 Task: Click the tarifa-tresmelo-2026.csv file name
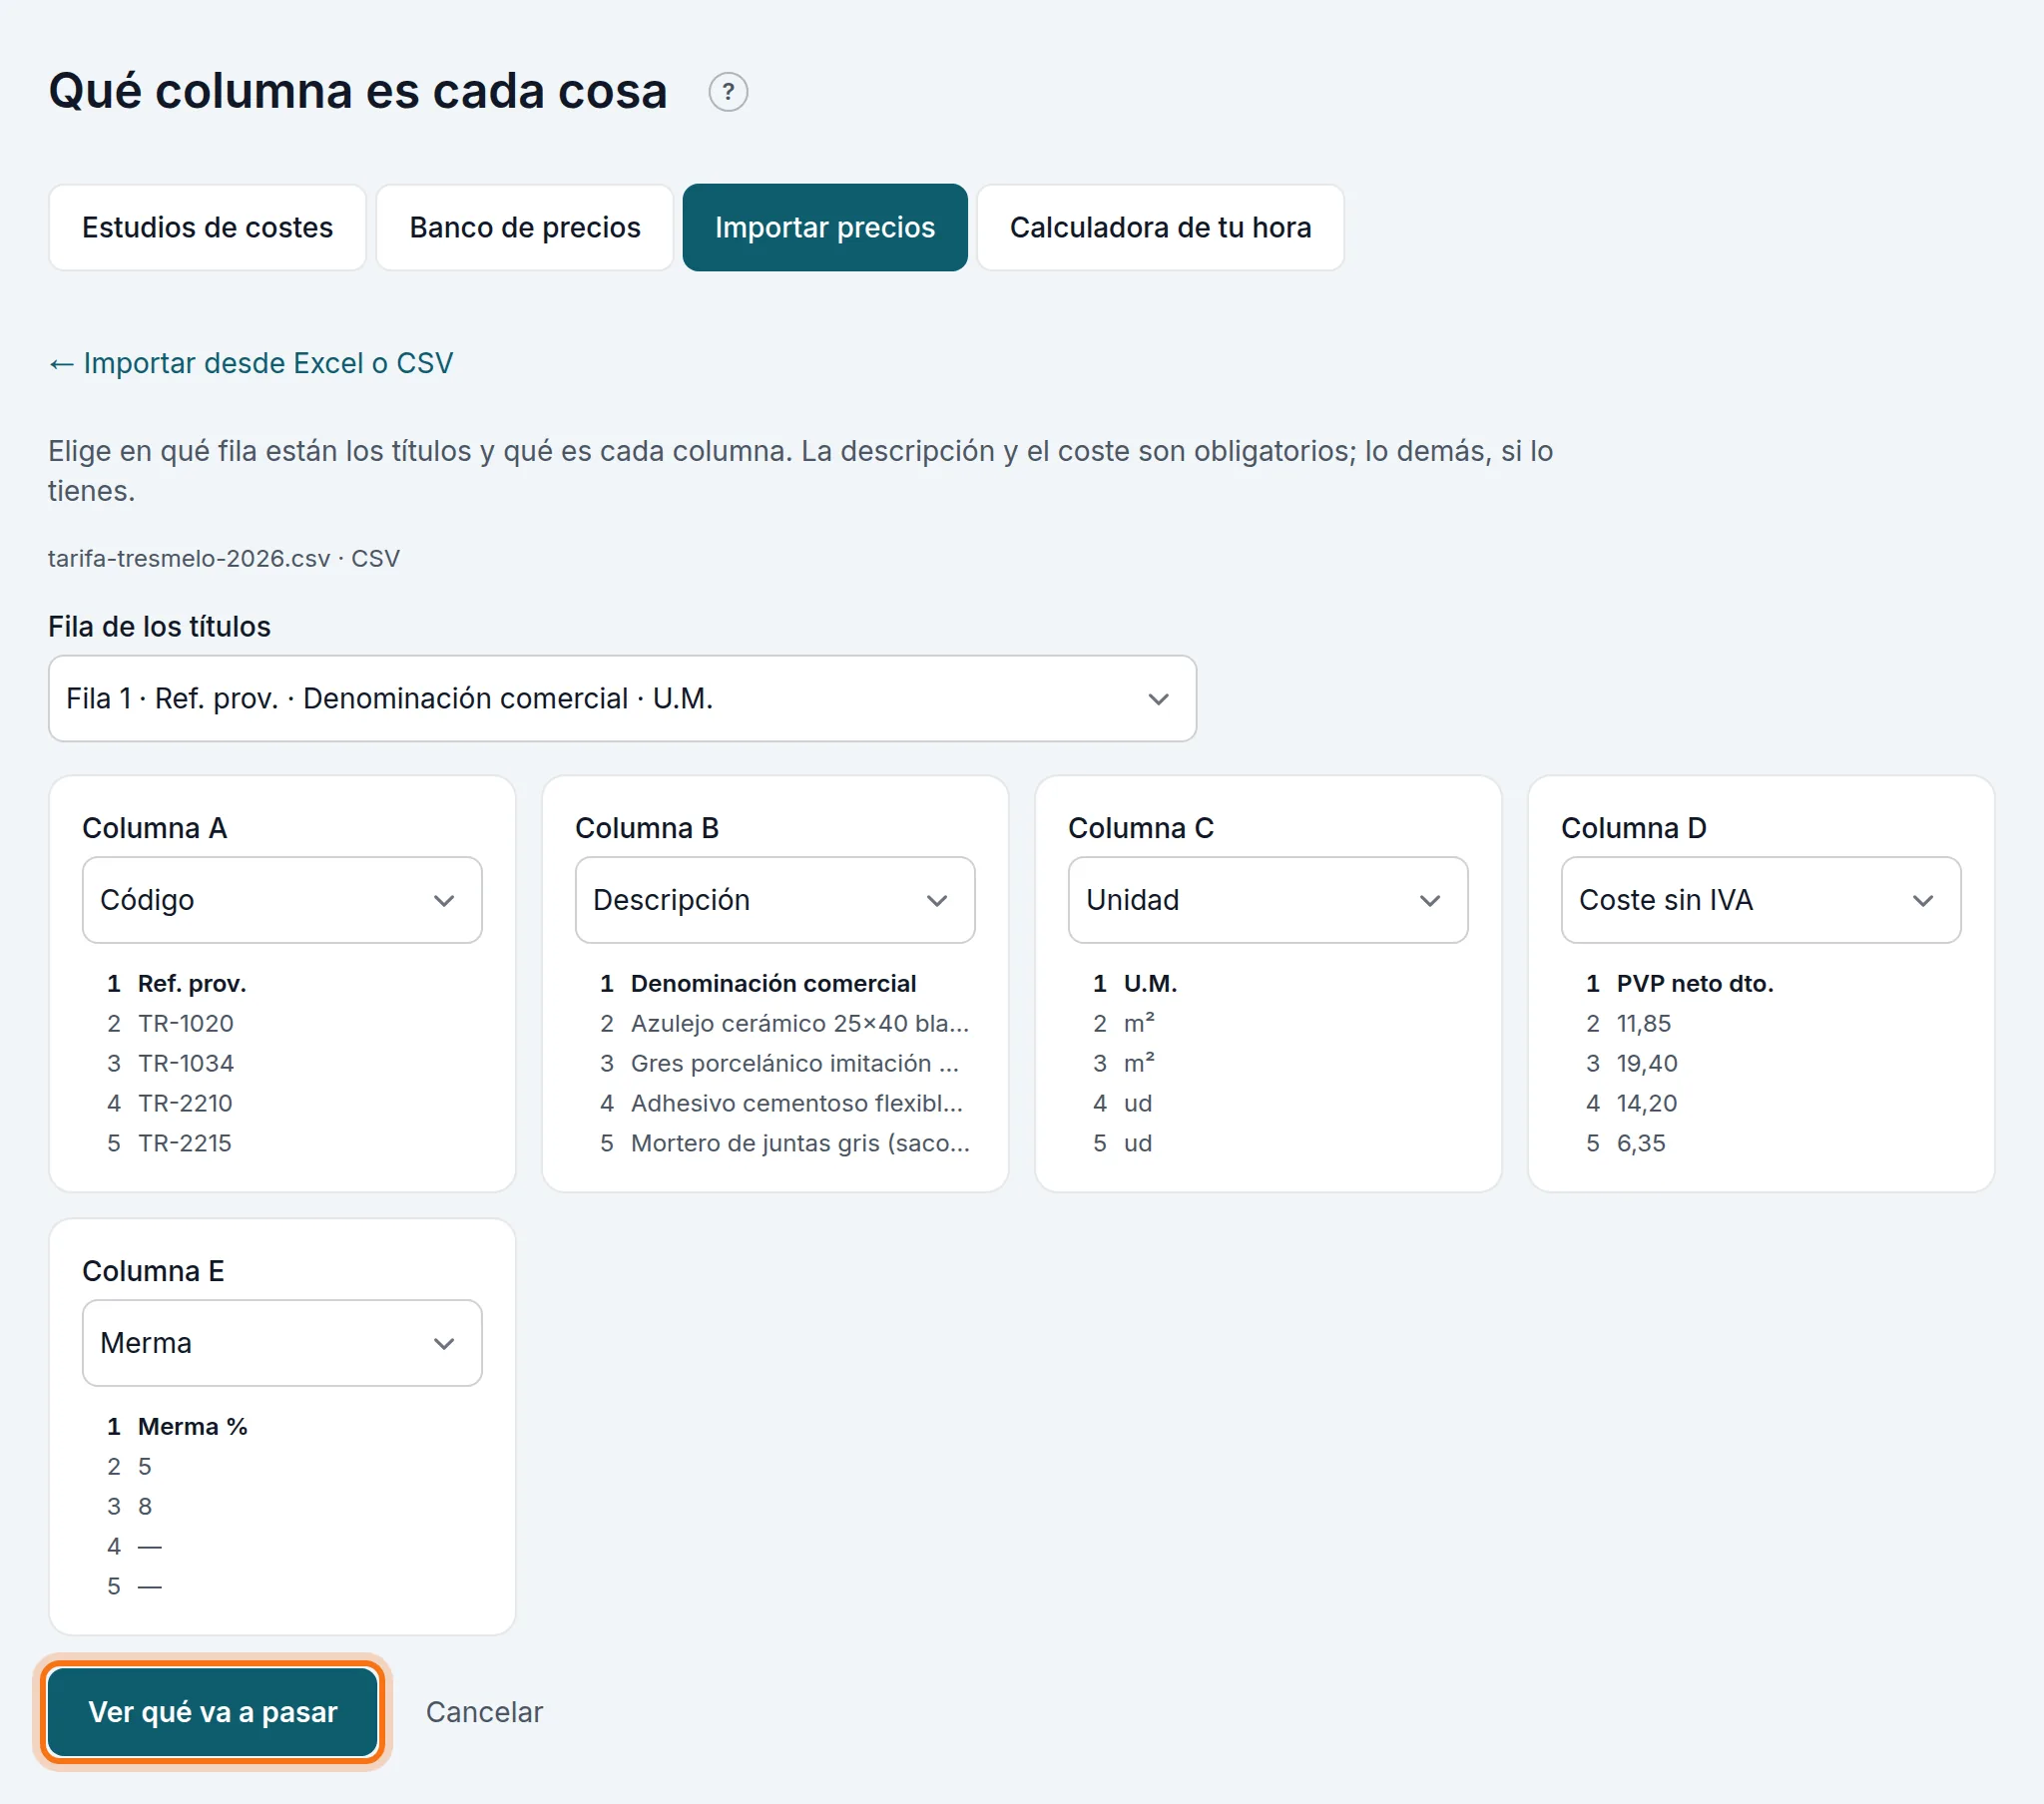pos(189,558)
